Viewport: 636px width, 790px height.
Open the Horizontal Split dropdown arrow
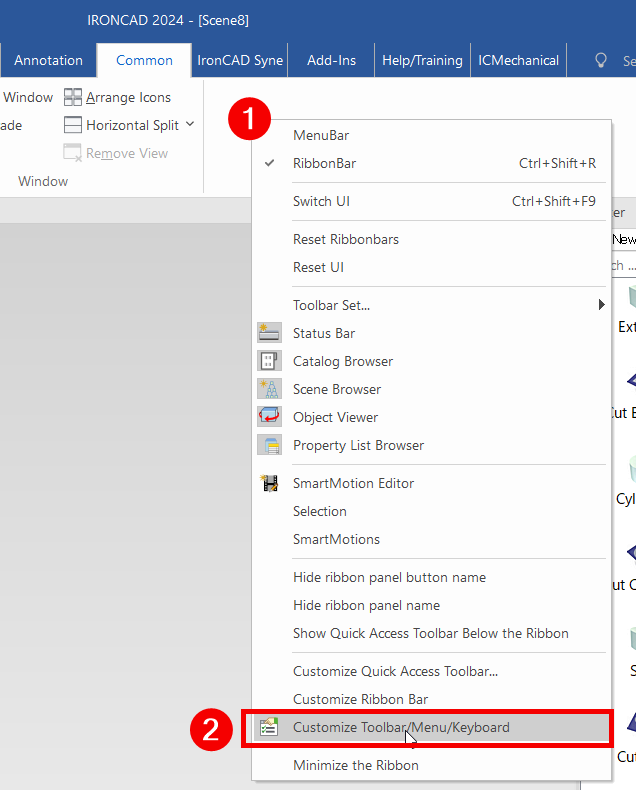coord(190,125)
